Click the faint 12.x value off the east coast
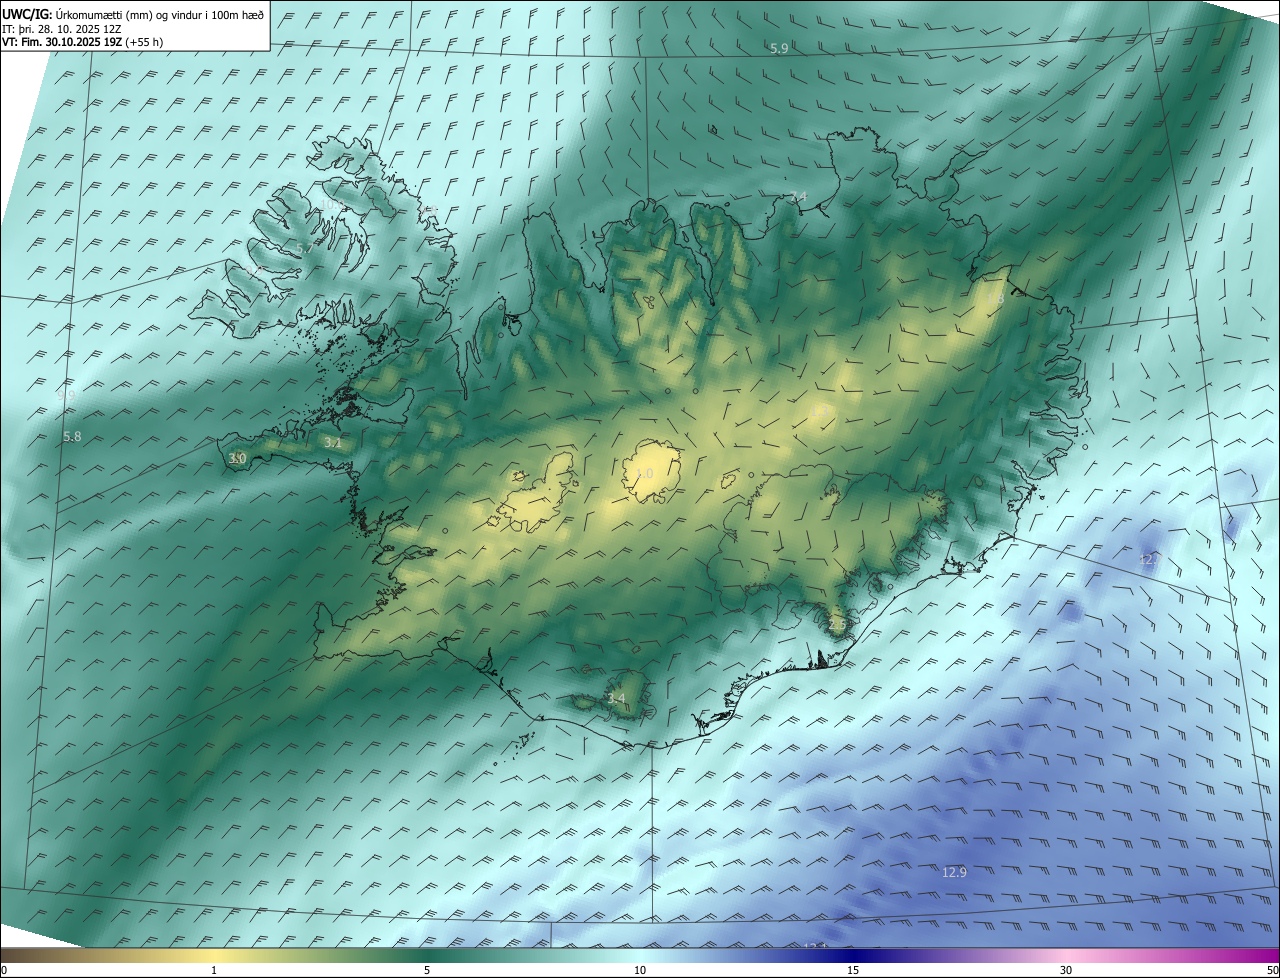The image size is (1280, 978). [1149, 560]
